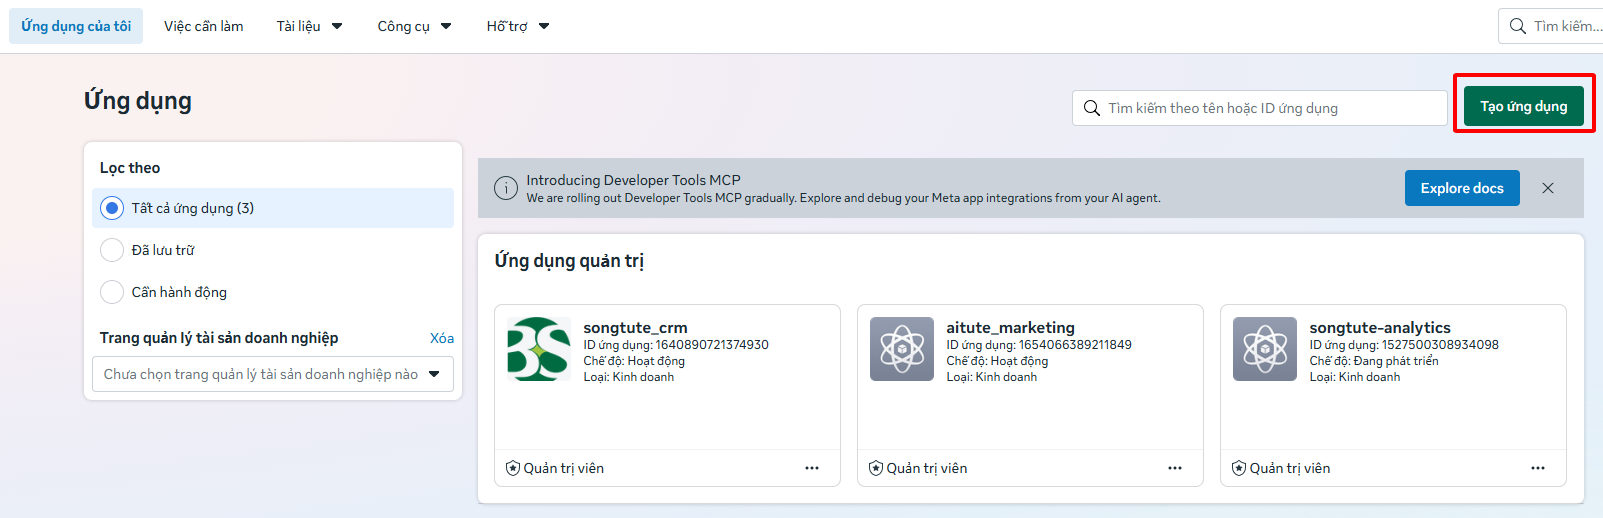This screenshot has width=1603, height=518.
Task: Click Quản trị viên on songtute-analytics card
Action: point(1290,468)
